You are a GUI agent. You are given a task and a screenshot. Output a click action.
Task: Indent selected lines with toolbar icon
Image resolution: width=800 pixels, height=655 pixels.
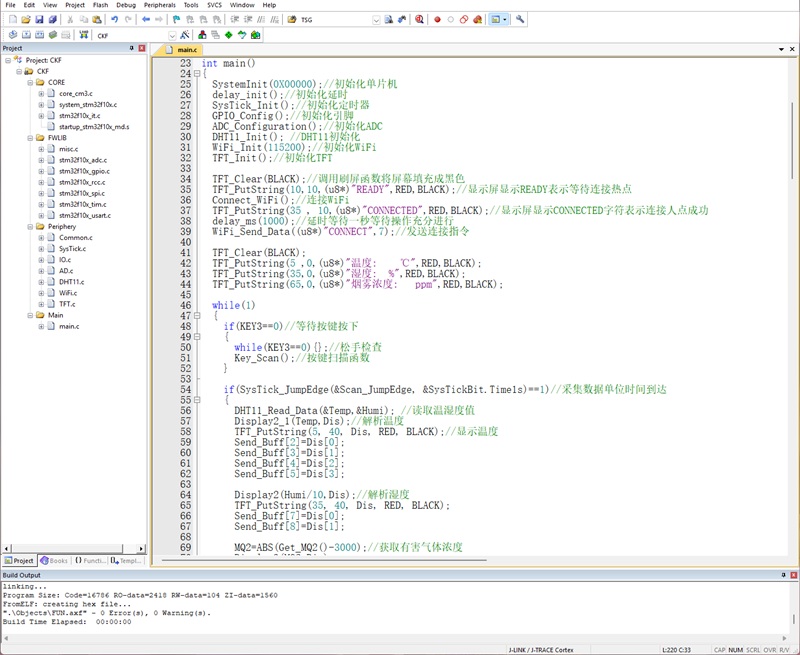coord(235,19)
